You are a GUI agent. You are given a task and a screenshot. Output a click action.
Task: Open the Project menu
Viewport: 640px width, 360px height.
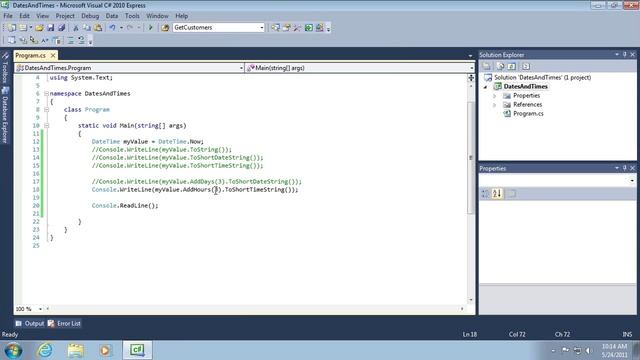tap(65, 16)
